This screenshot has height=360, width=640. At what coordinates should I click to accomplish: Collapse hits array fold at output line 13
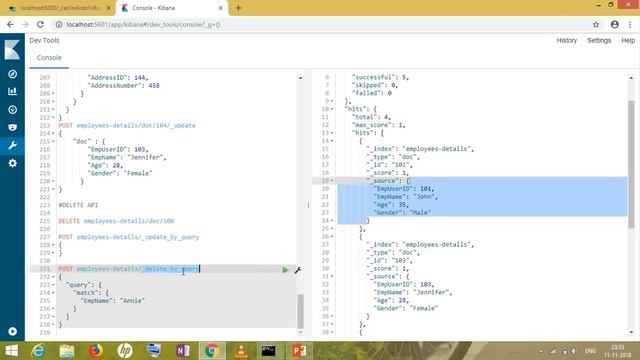332,133
